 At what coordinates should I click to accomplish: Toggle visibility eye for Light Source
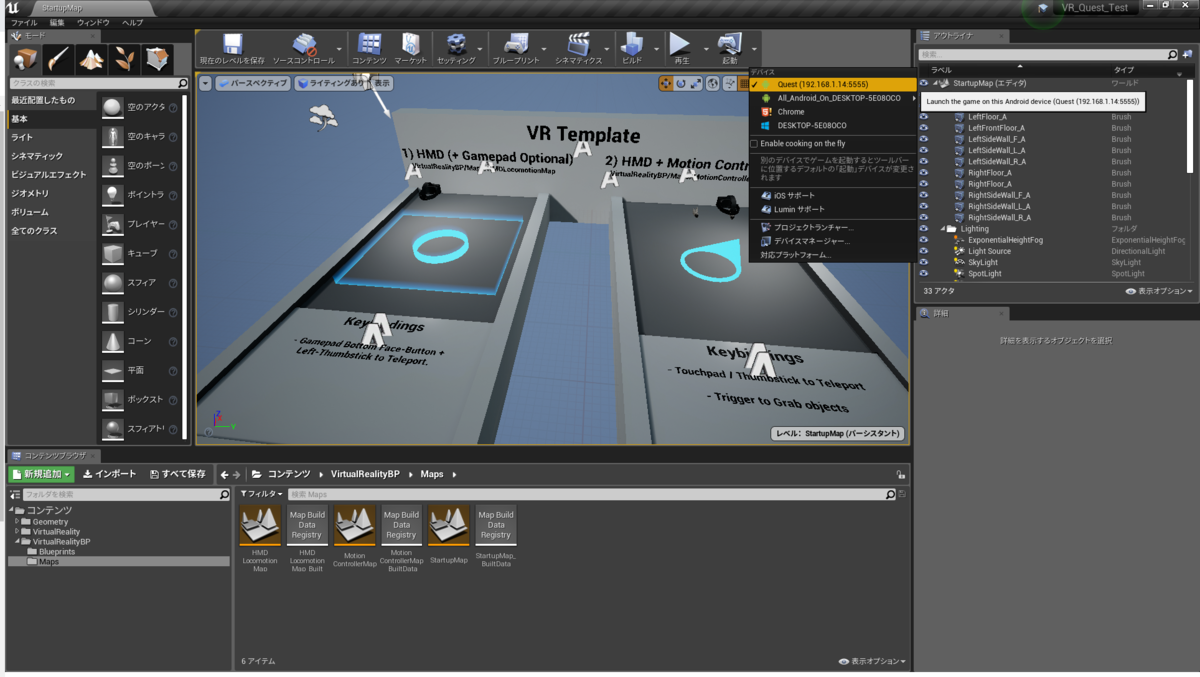pyautogui.click(x=924, y=251)
